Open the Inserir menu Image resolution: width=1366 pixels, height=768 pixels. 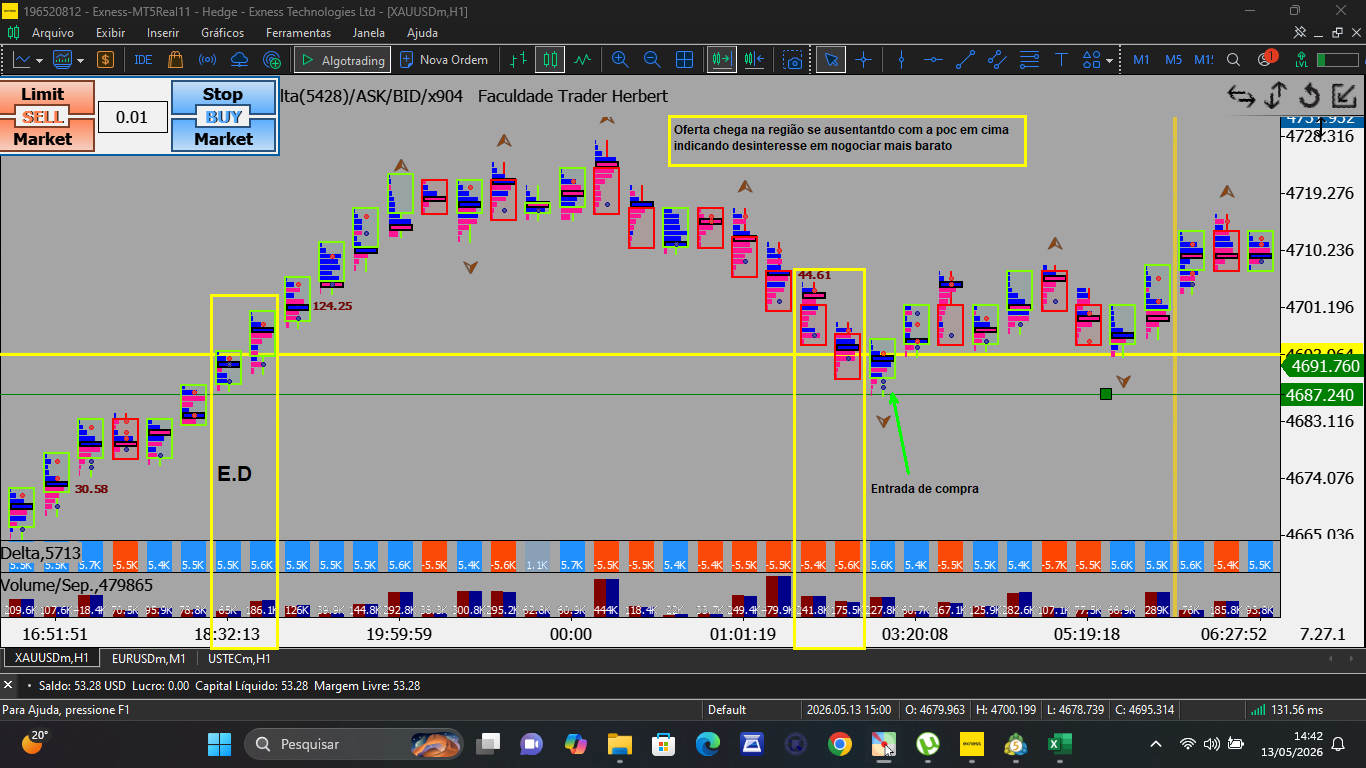tap(162, 32)
